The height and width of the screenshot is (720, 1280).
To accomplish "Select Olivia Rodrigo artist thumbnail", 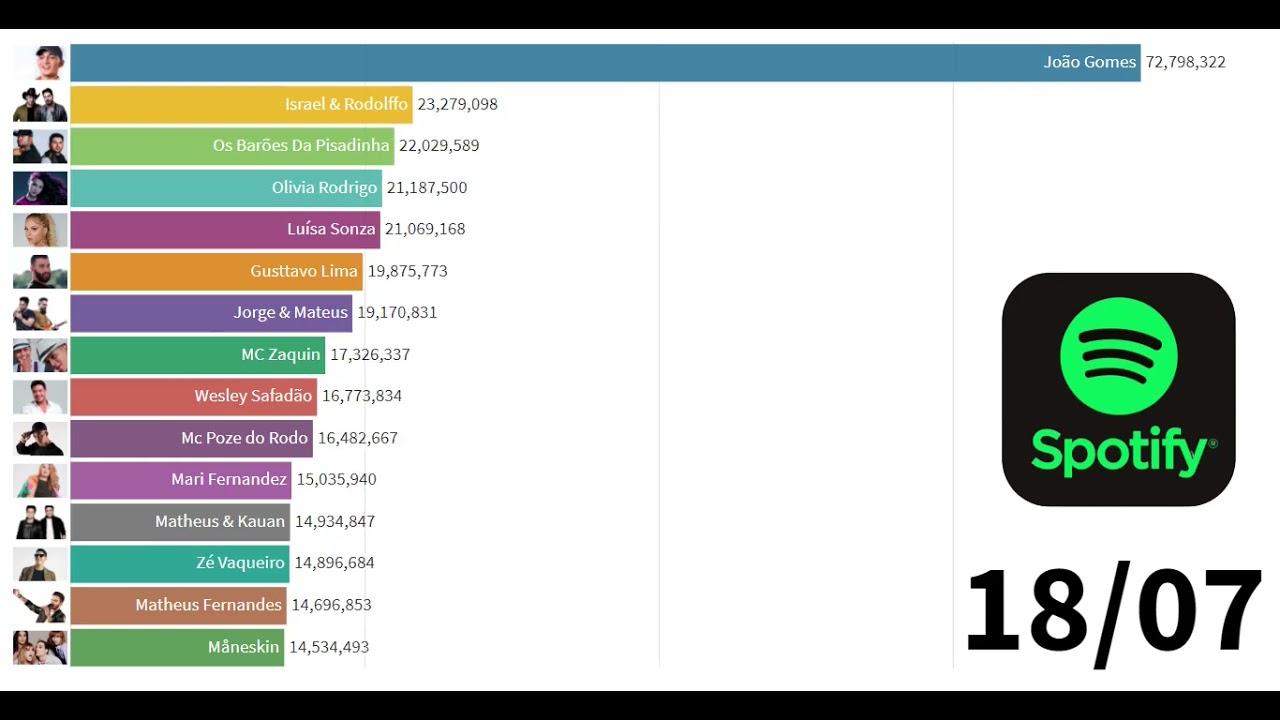I will click(40, 188).
